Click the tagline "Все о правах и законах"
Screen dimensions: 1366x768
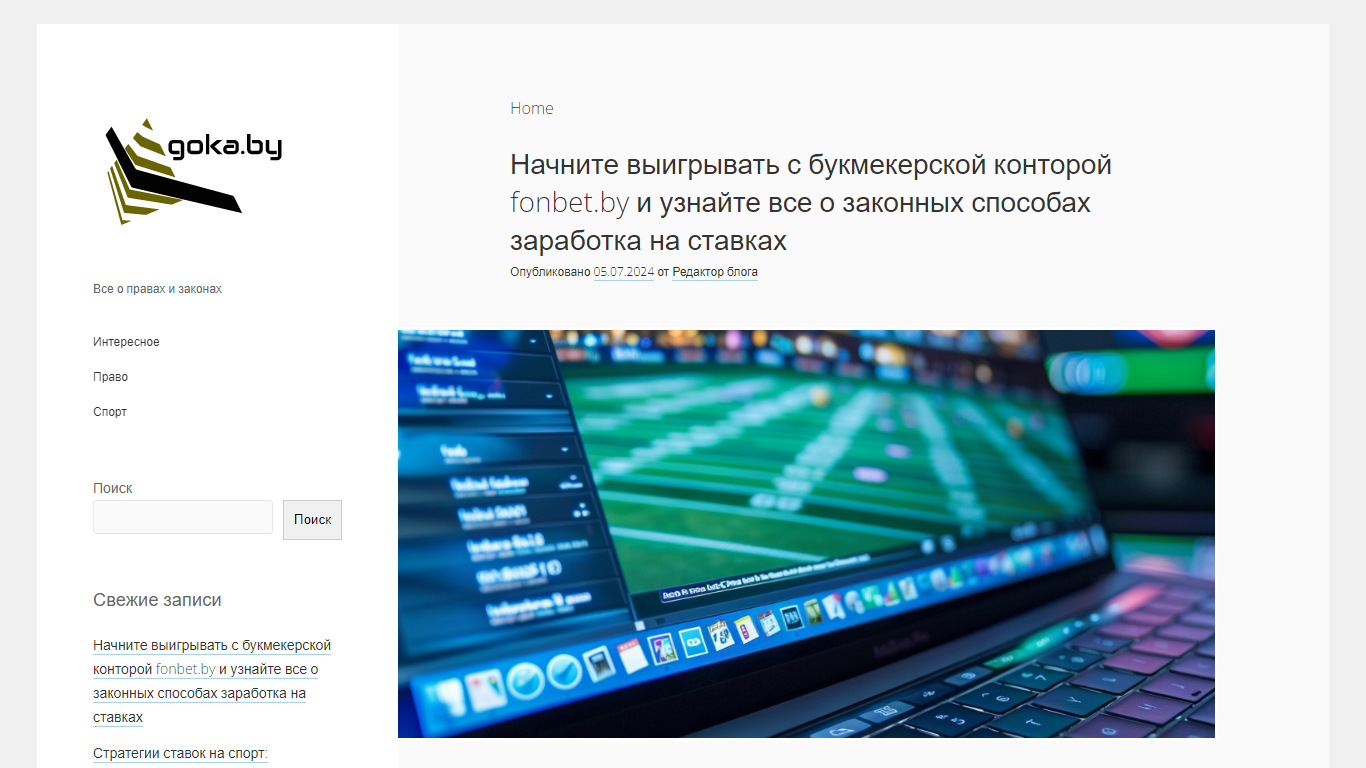157,289
